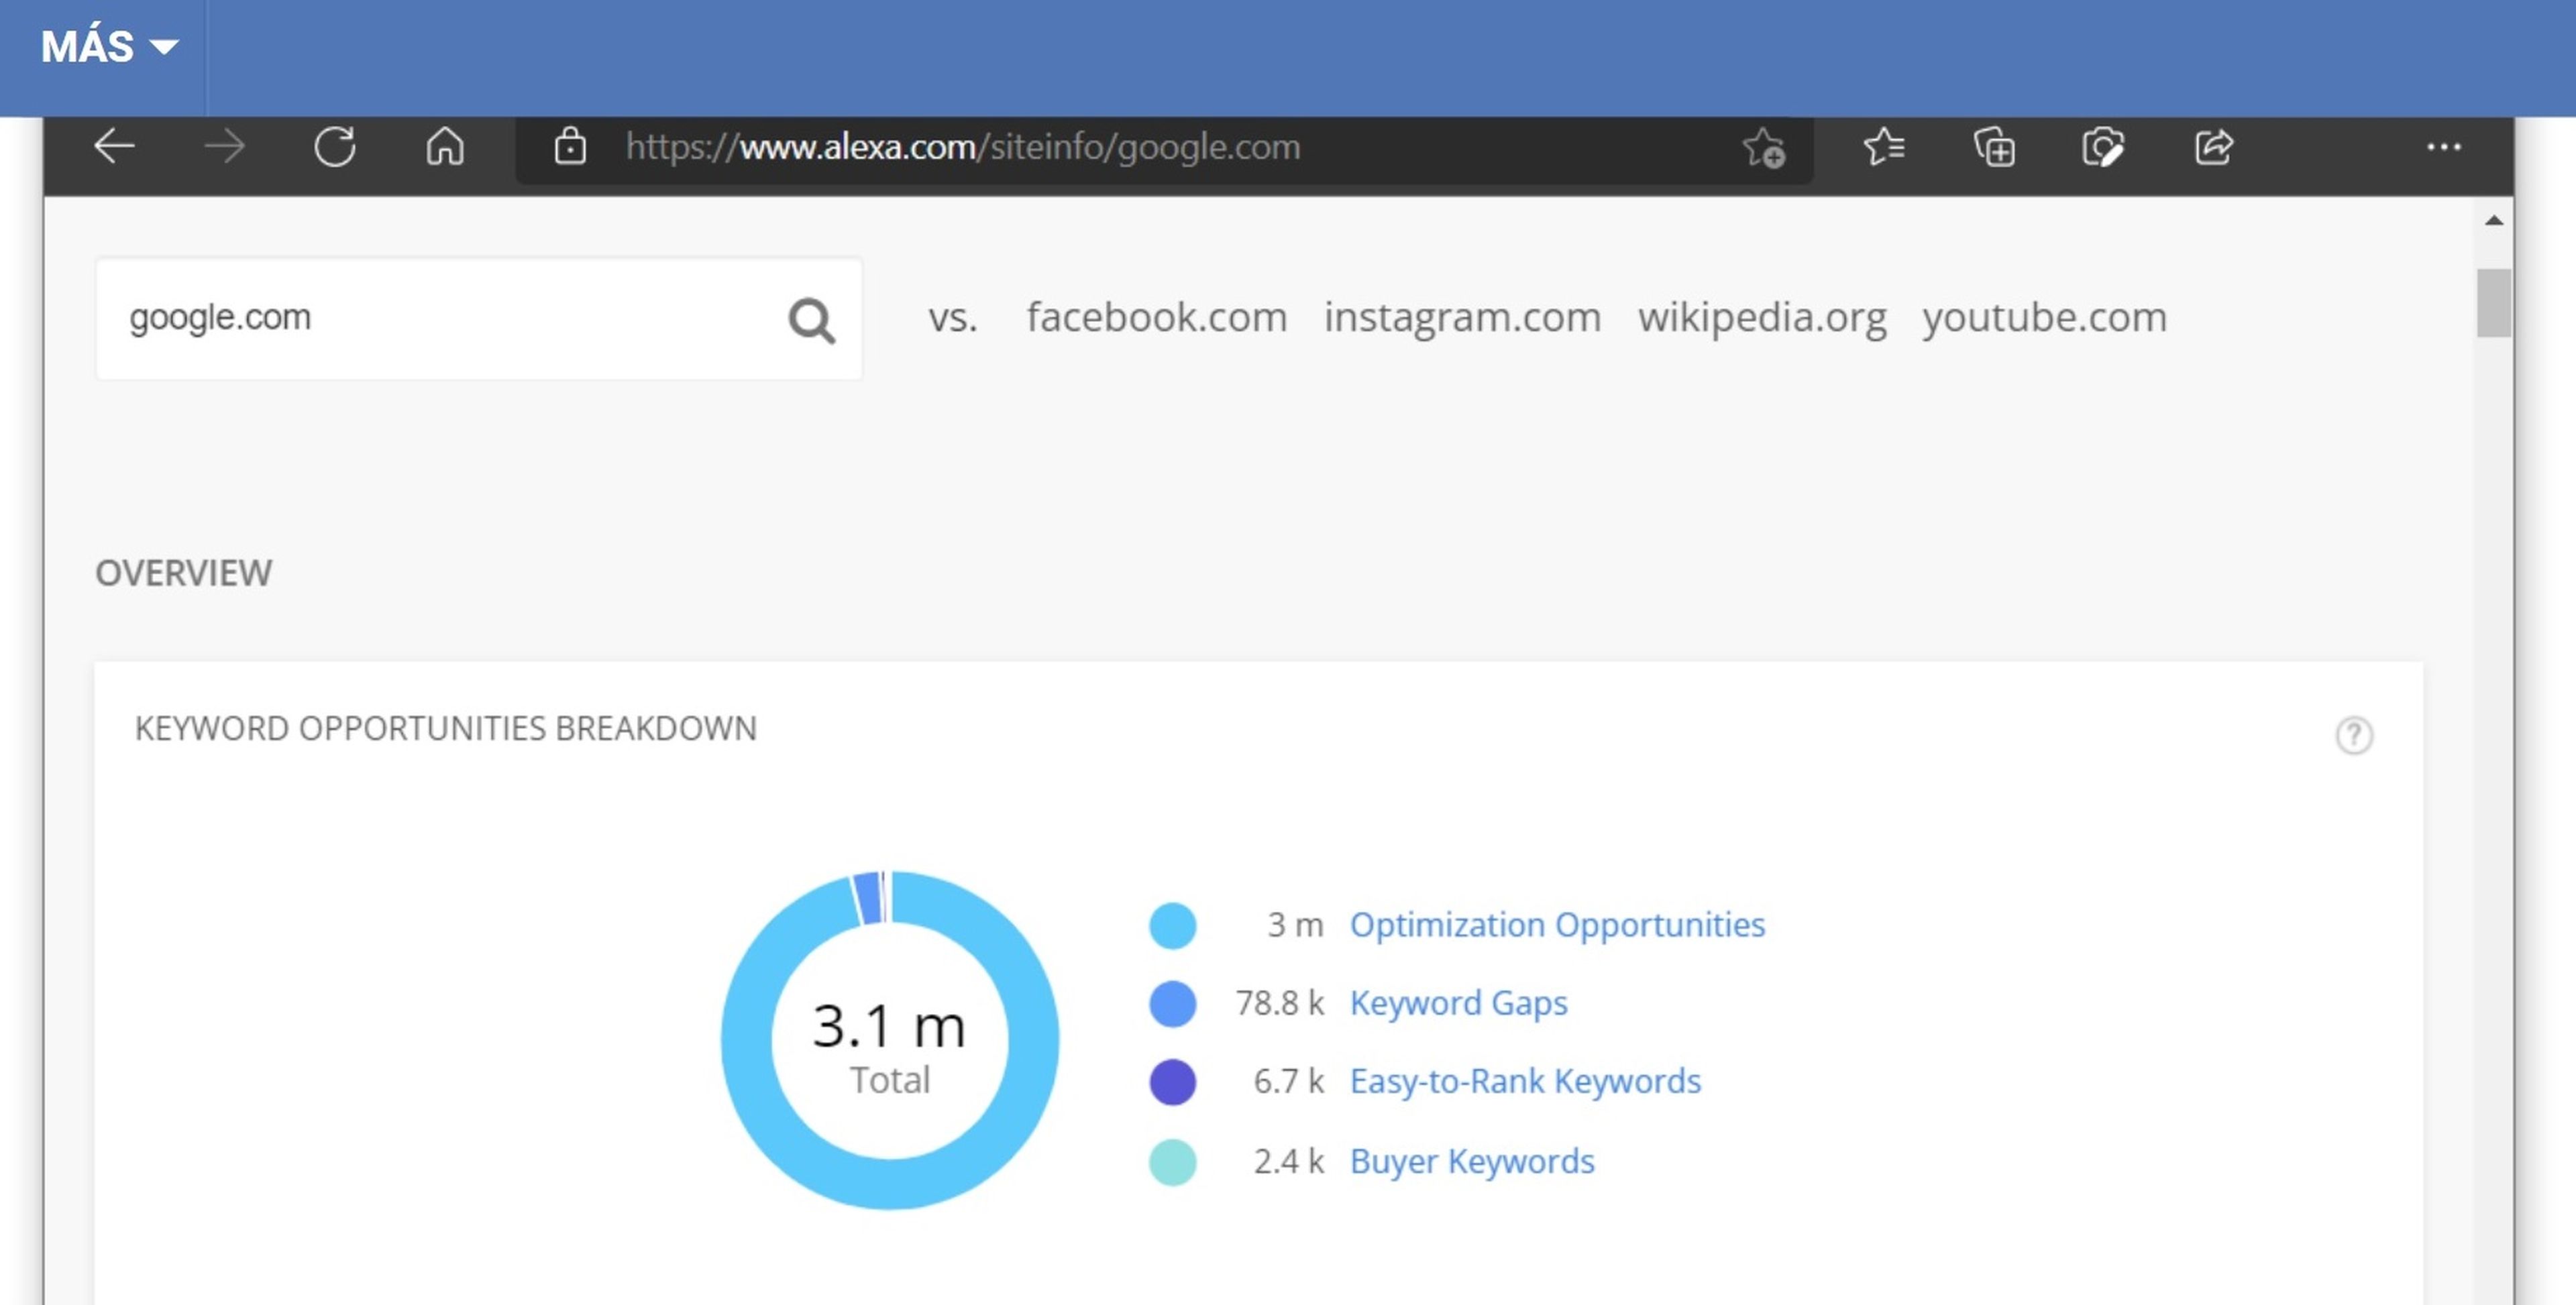Reload the page with refresh icon
The image size is (2576, 1305).
coord(335,147)
